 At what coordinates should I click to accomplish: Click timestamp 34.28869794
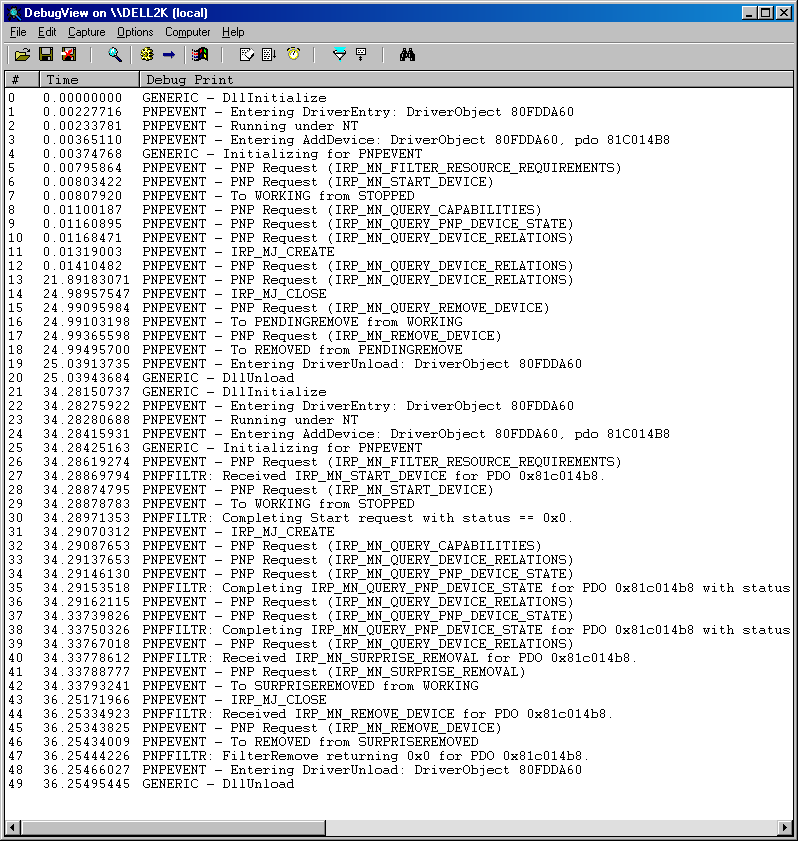86,476
